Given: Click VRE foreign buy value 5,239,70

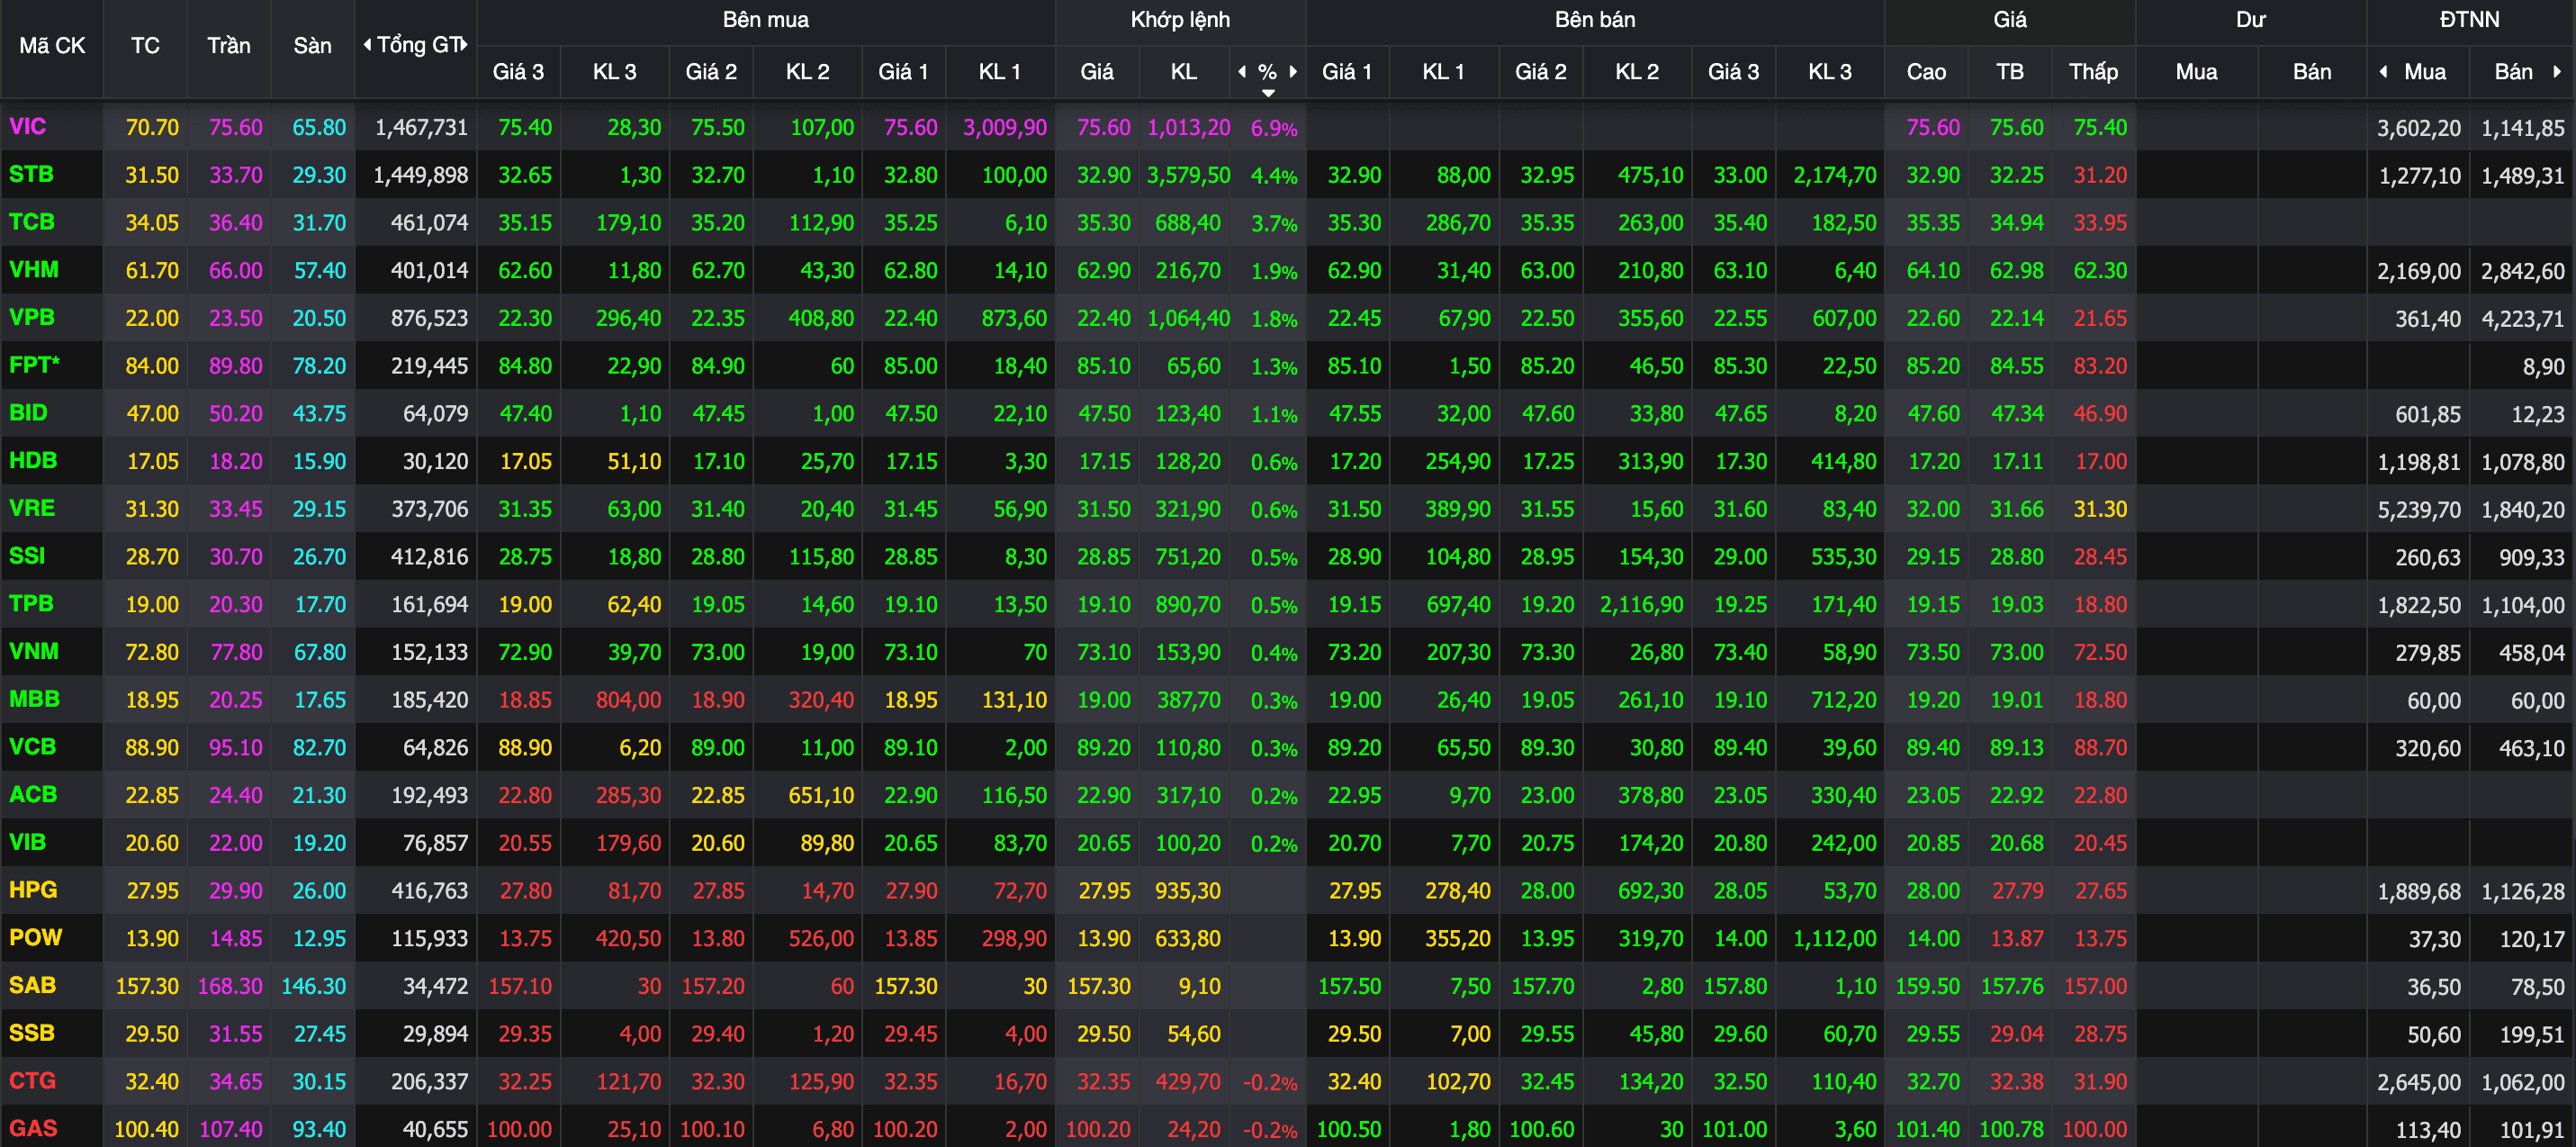Looking at the screenshot, I should (2419, 510).
